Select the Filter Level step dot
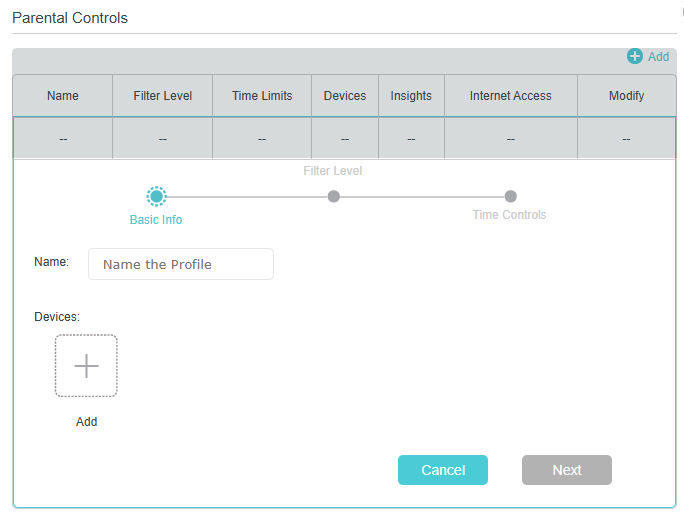 coord(333,196)
